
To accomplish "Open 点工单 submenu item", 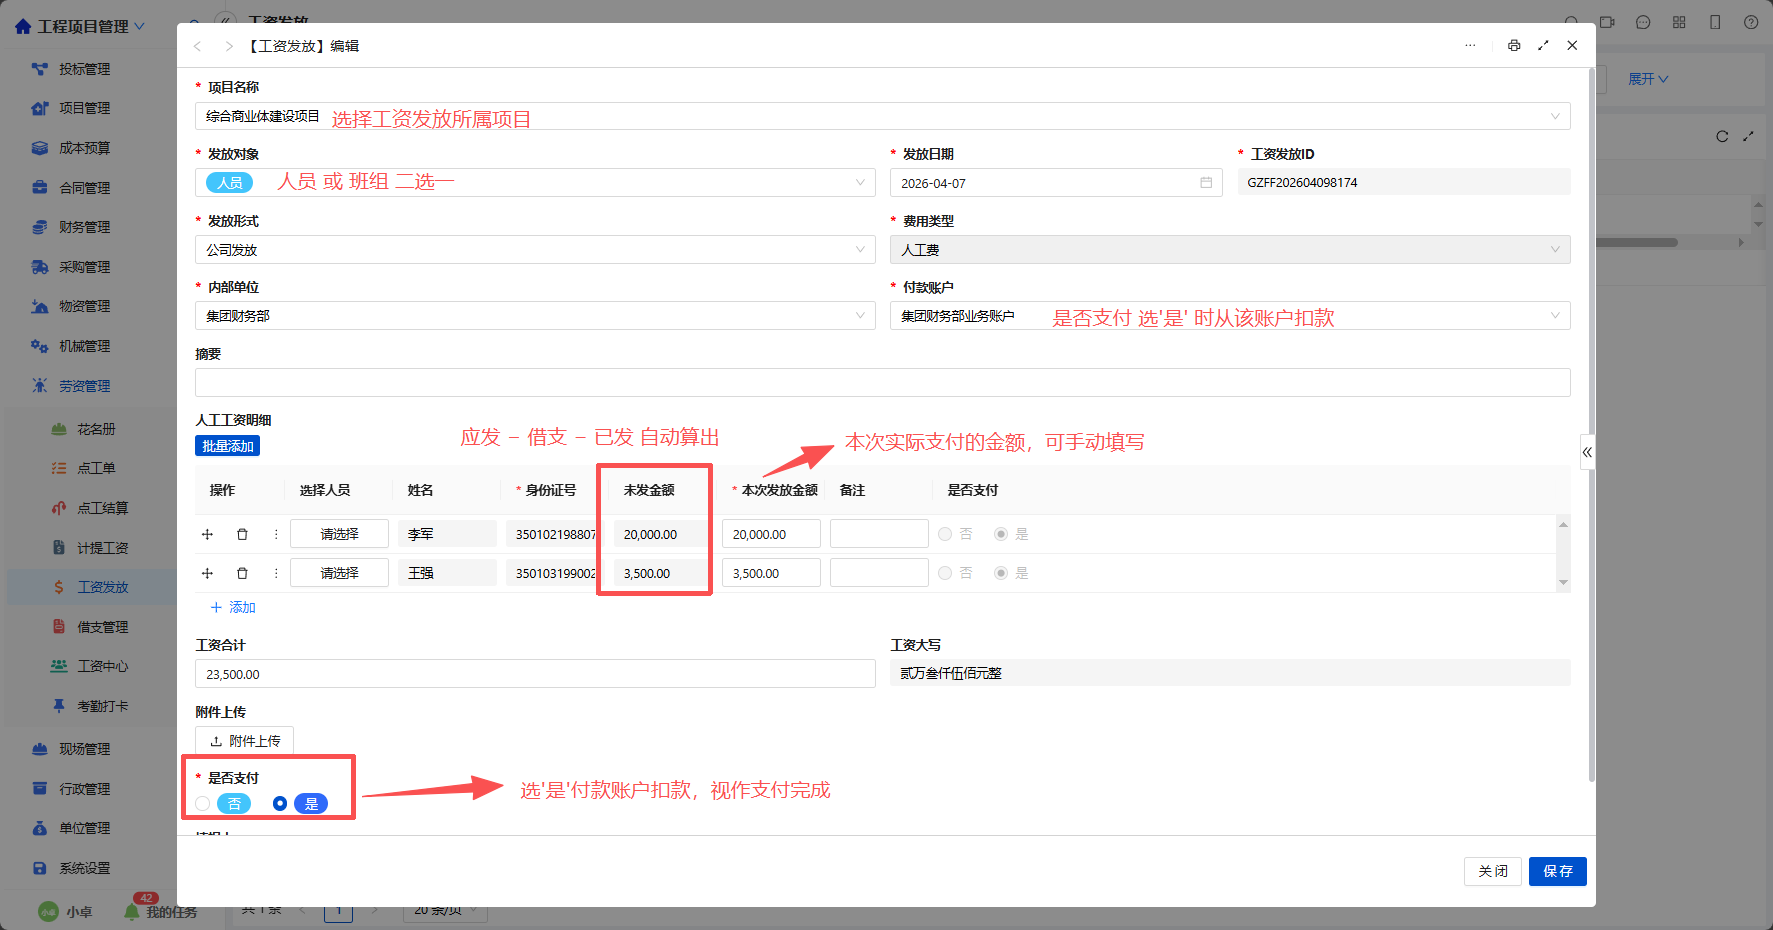I will pos(96,468).
